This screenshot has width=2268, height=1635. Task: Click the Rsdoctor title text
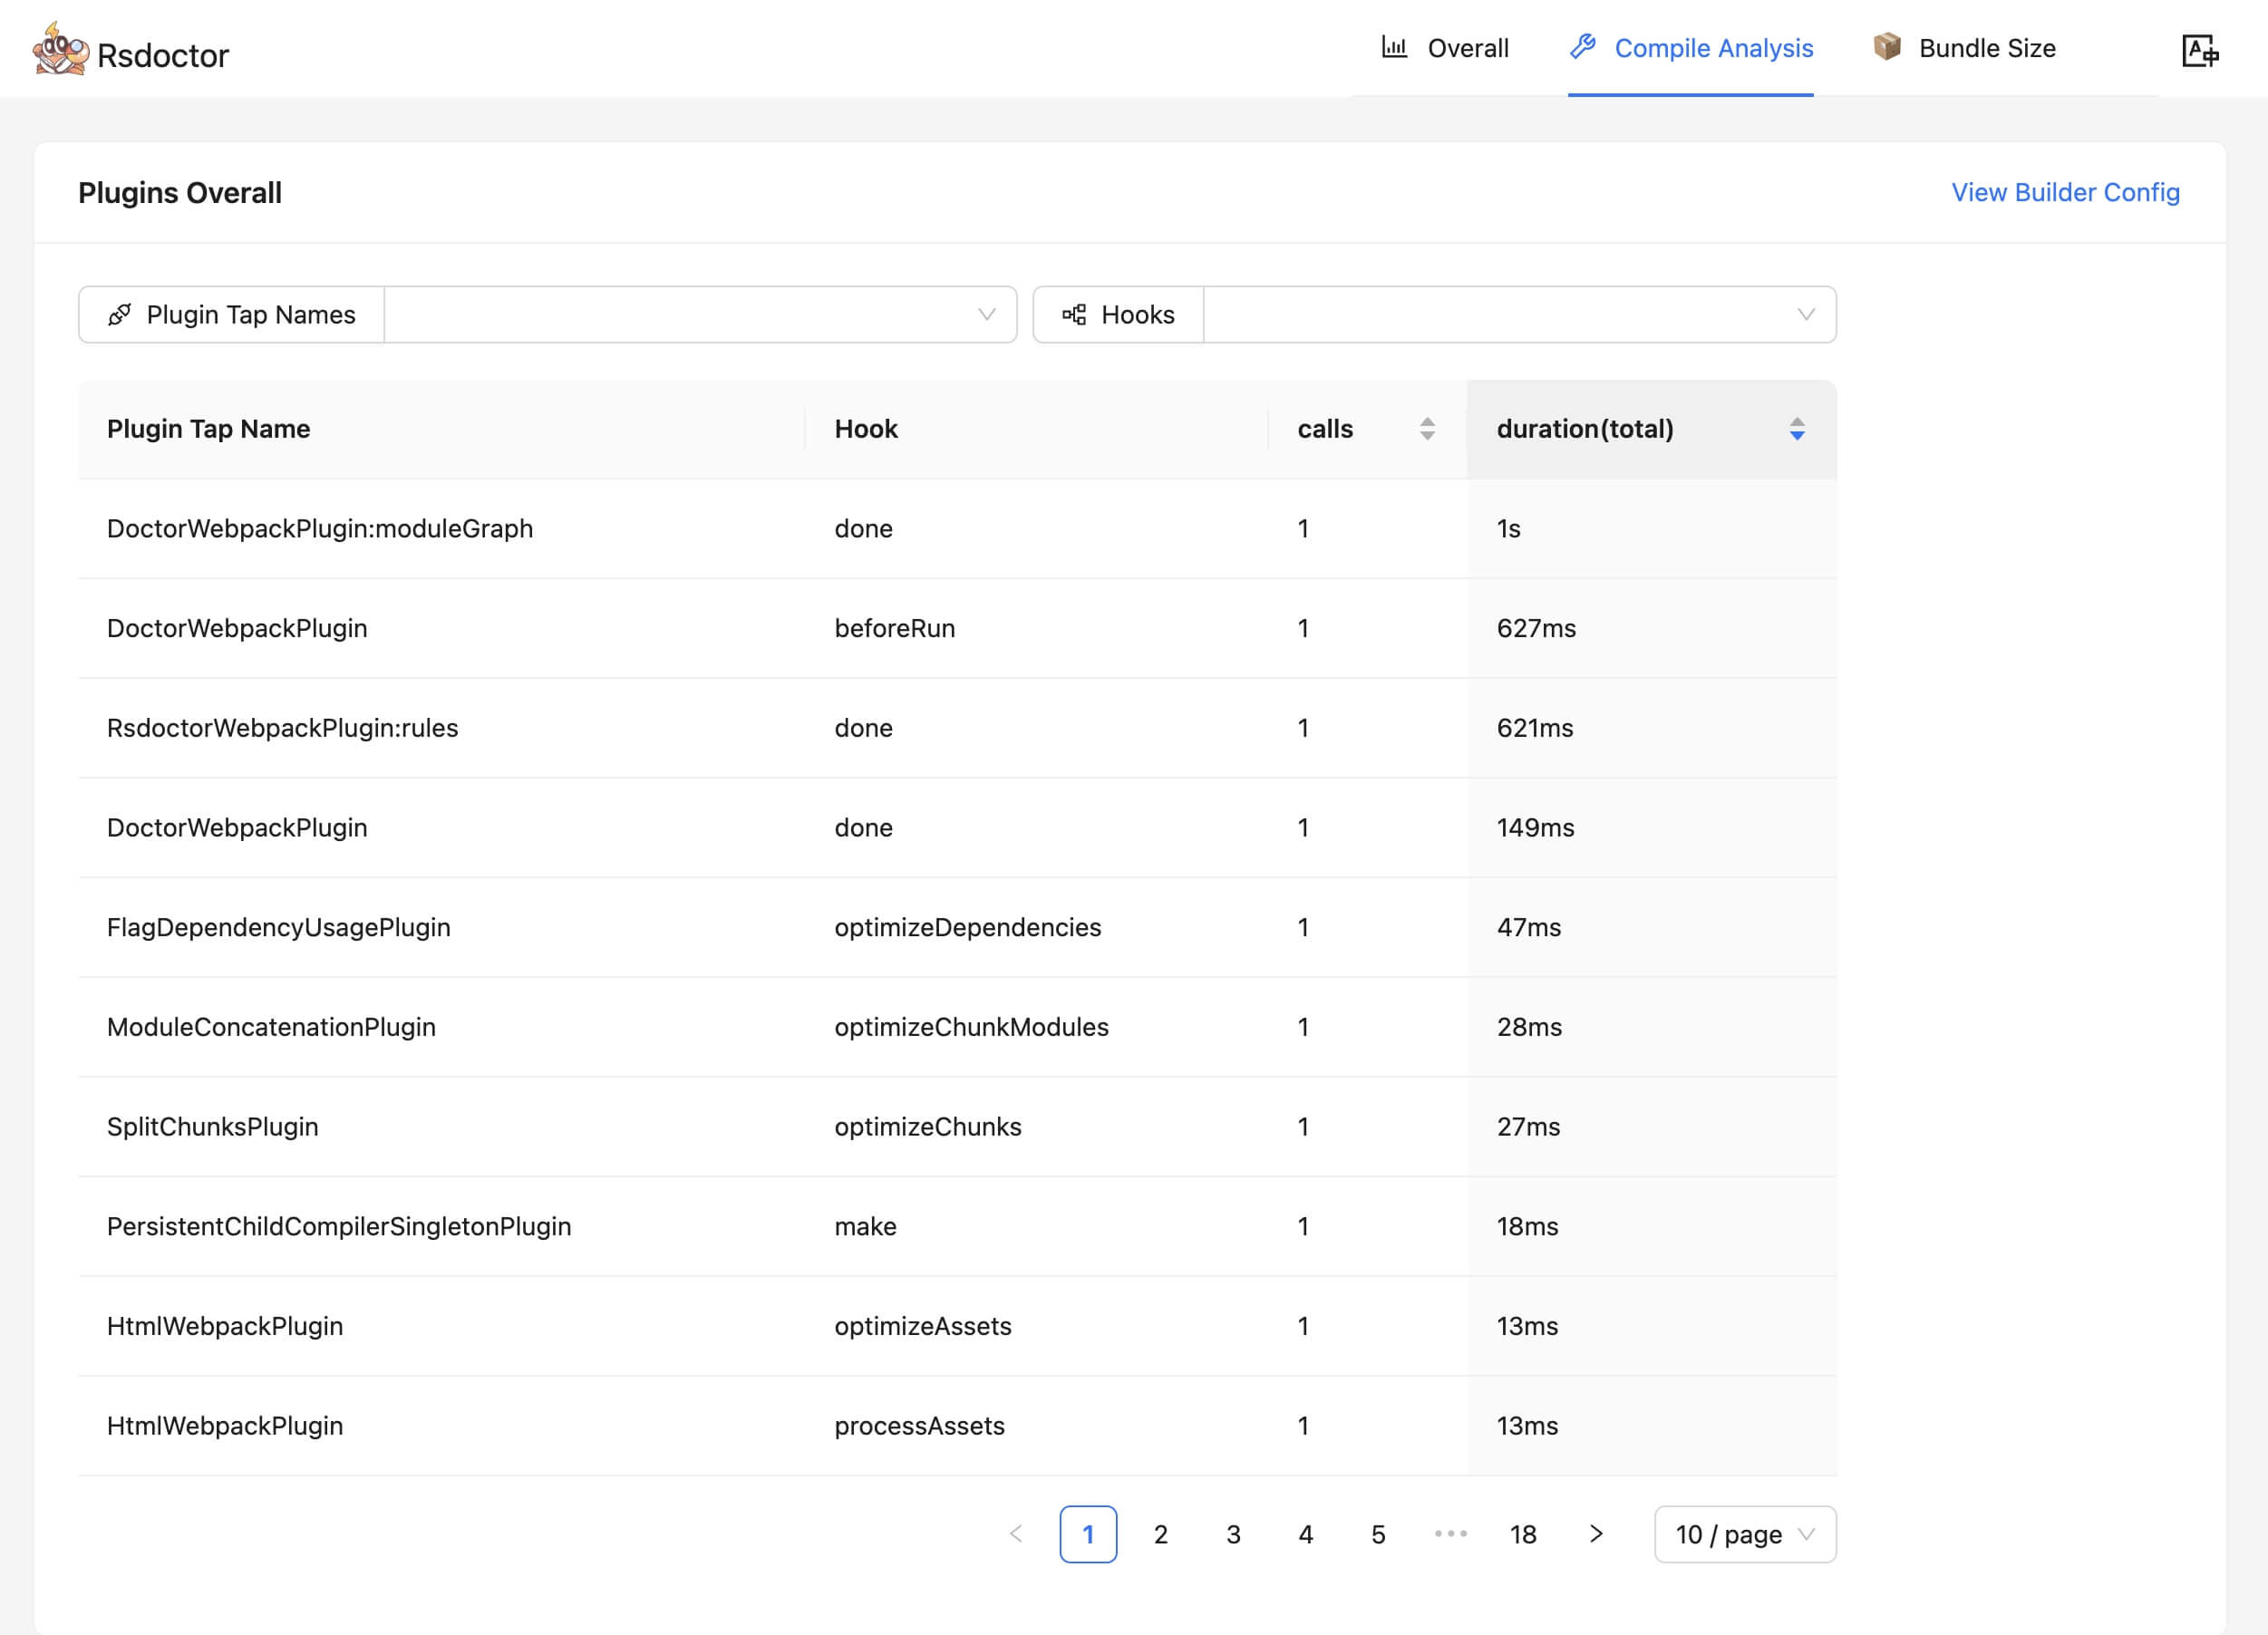coord(163,55)
